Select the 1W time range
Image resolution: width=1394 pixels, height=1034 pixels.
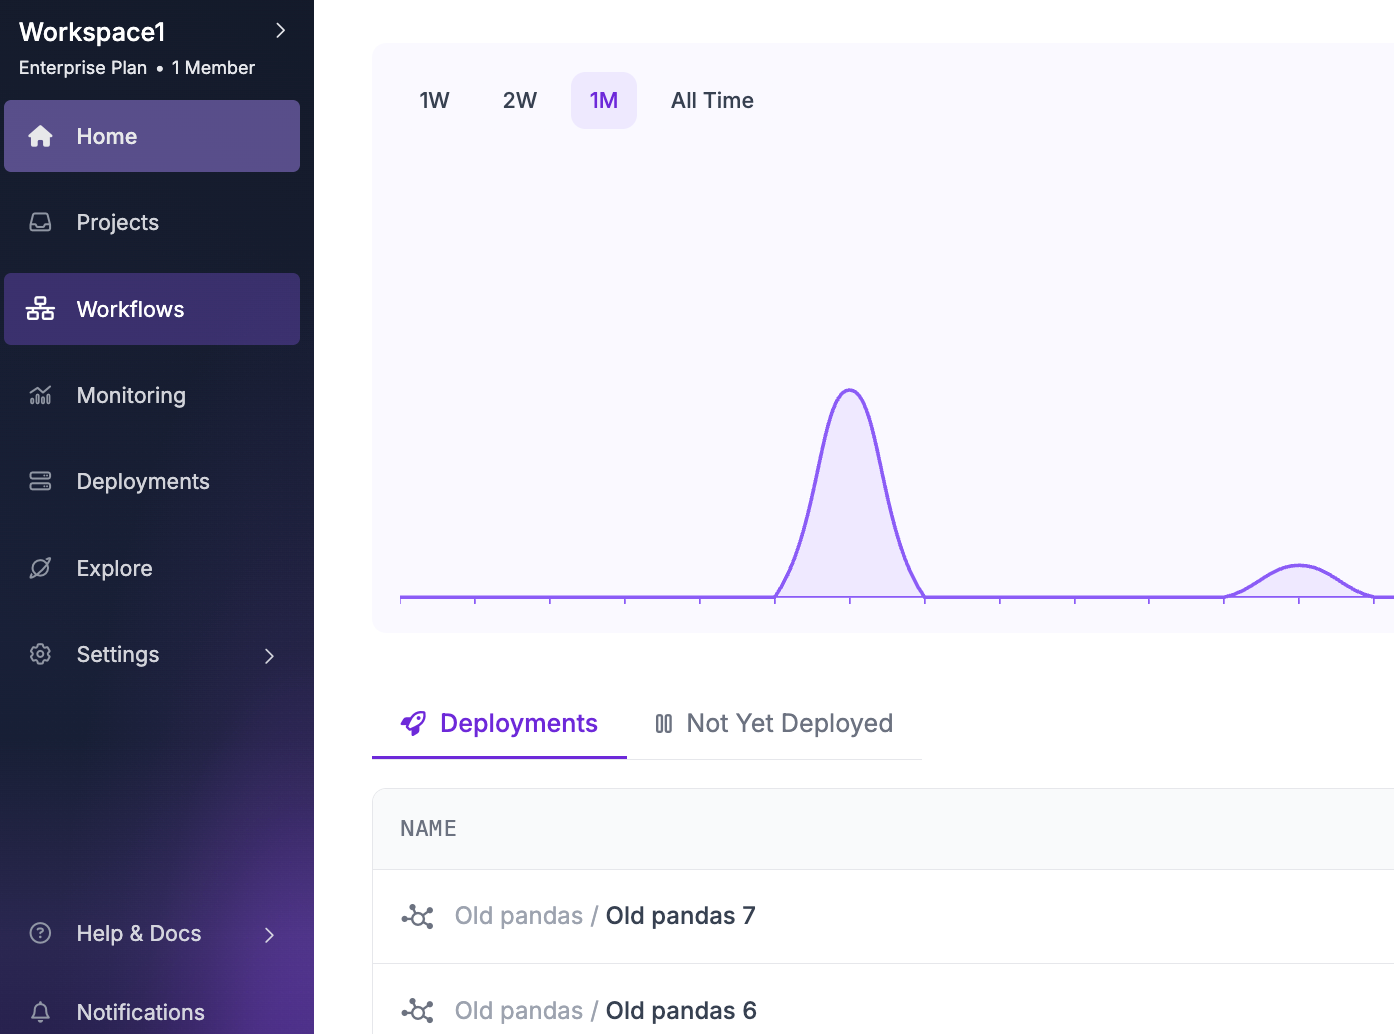(434, 100)
